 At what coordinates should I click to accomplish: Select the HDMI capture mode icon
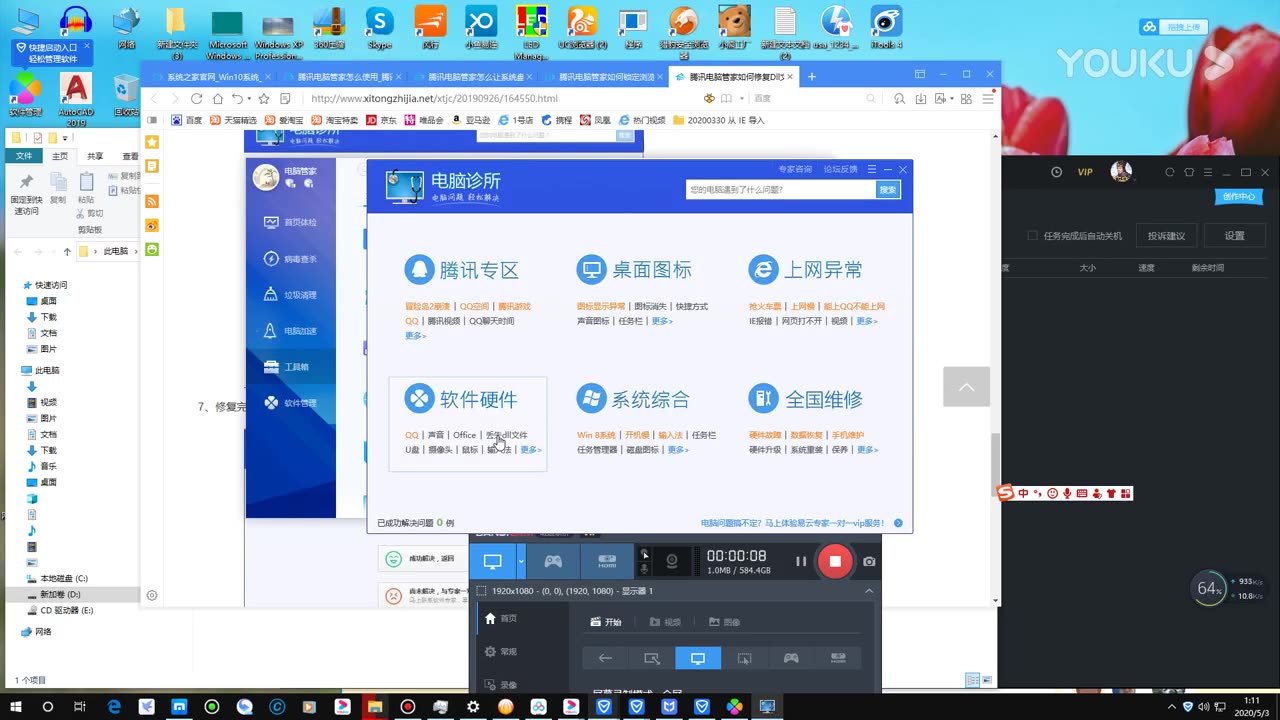coord(608,561)
